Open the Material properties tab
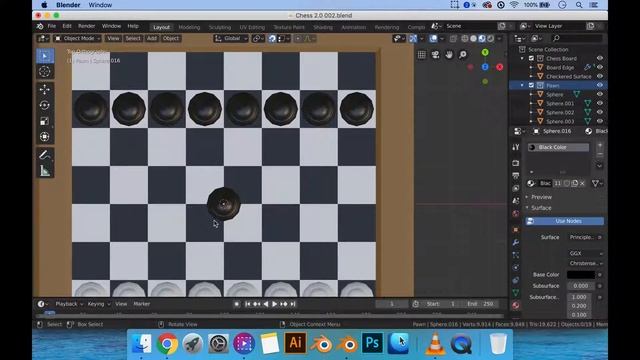 point(516,305)
